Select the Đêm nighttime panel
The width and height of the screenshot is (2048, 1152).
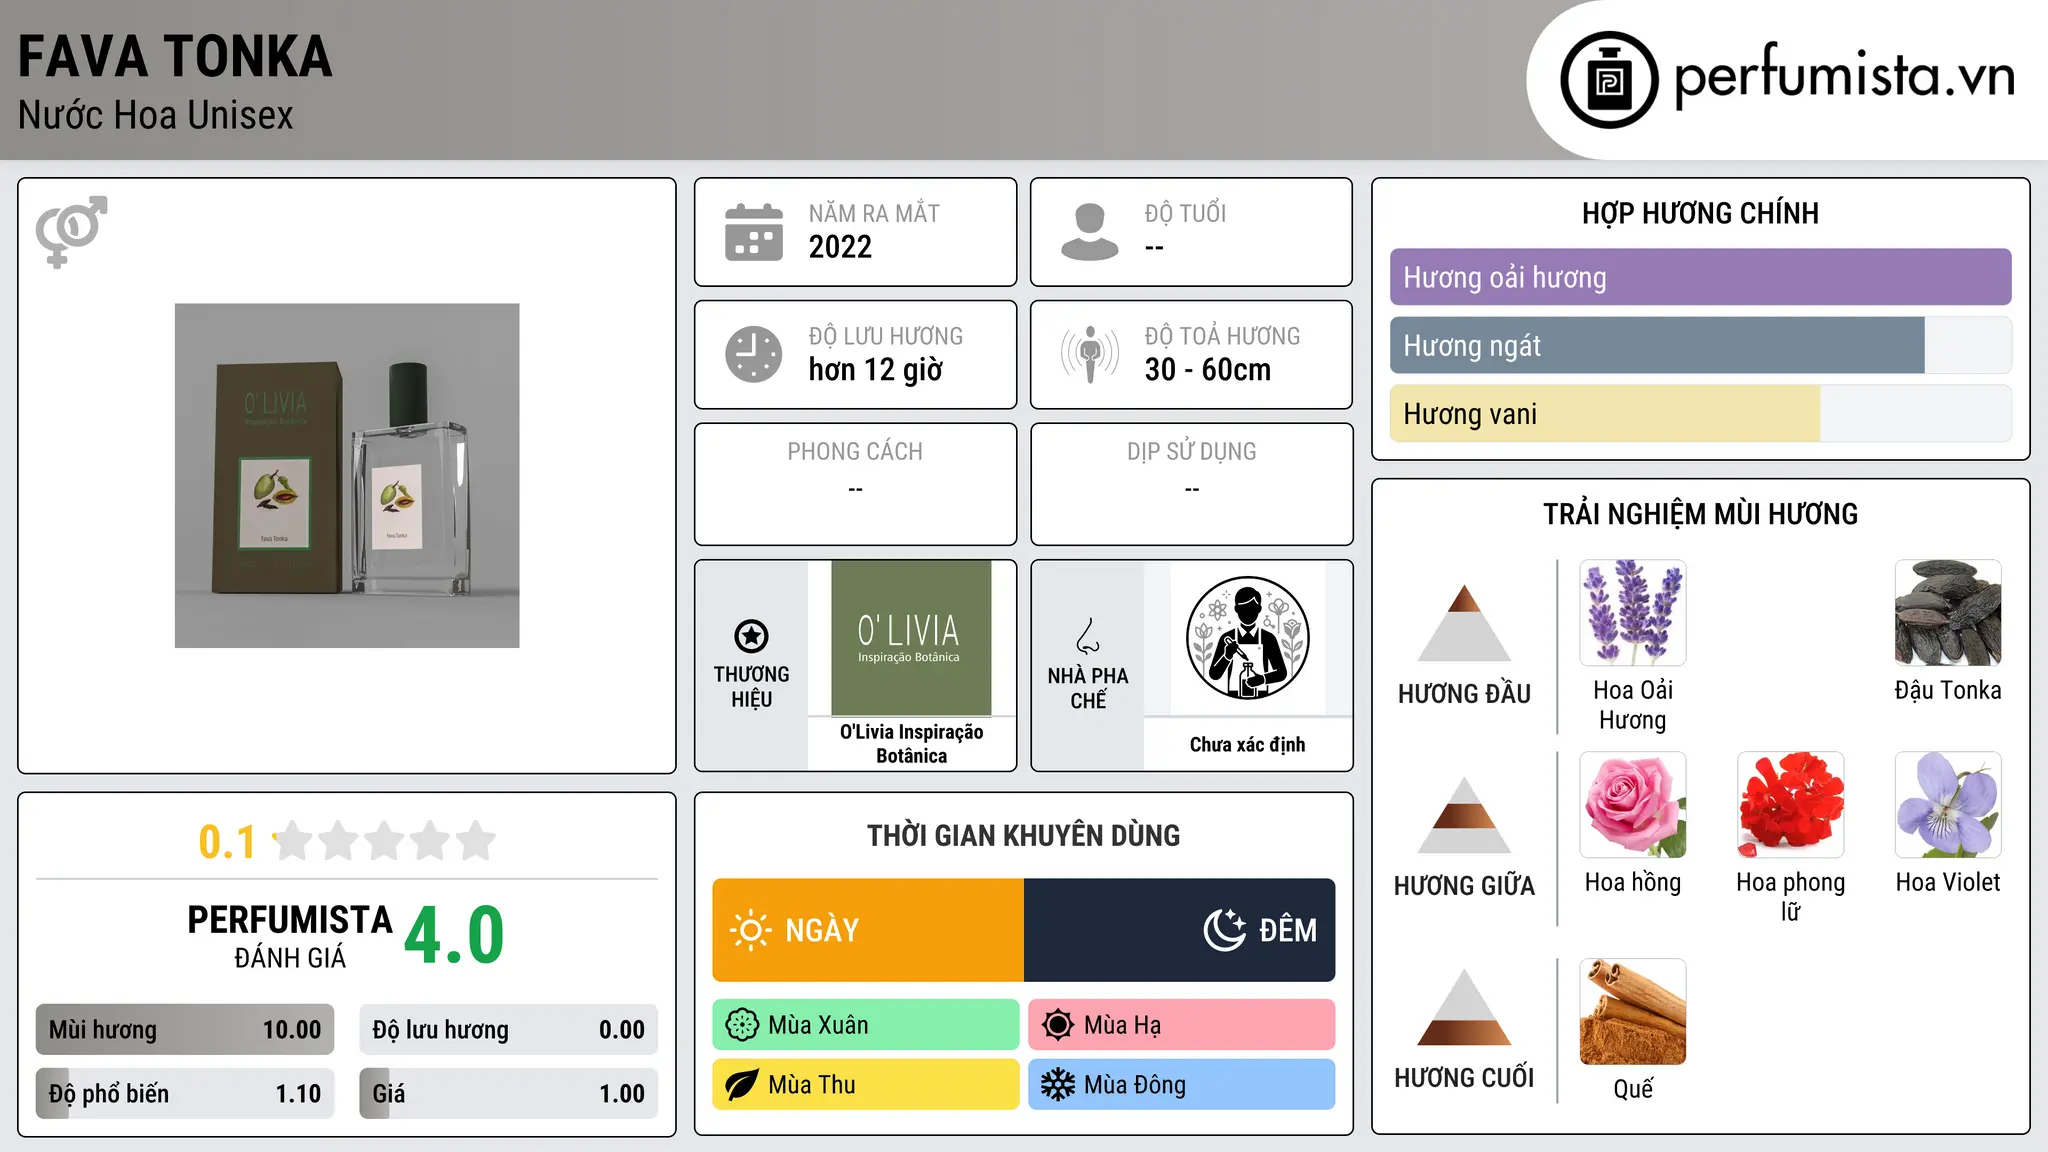pos(1180,930)
